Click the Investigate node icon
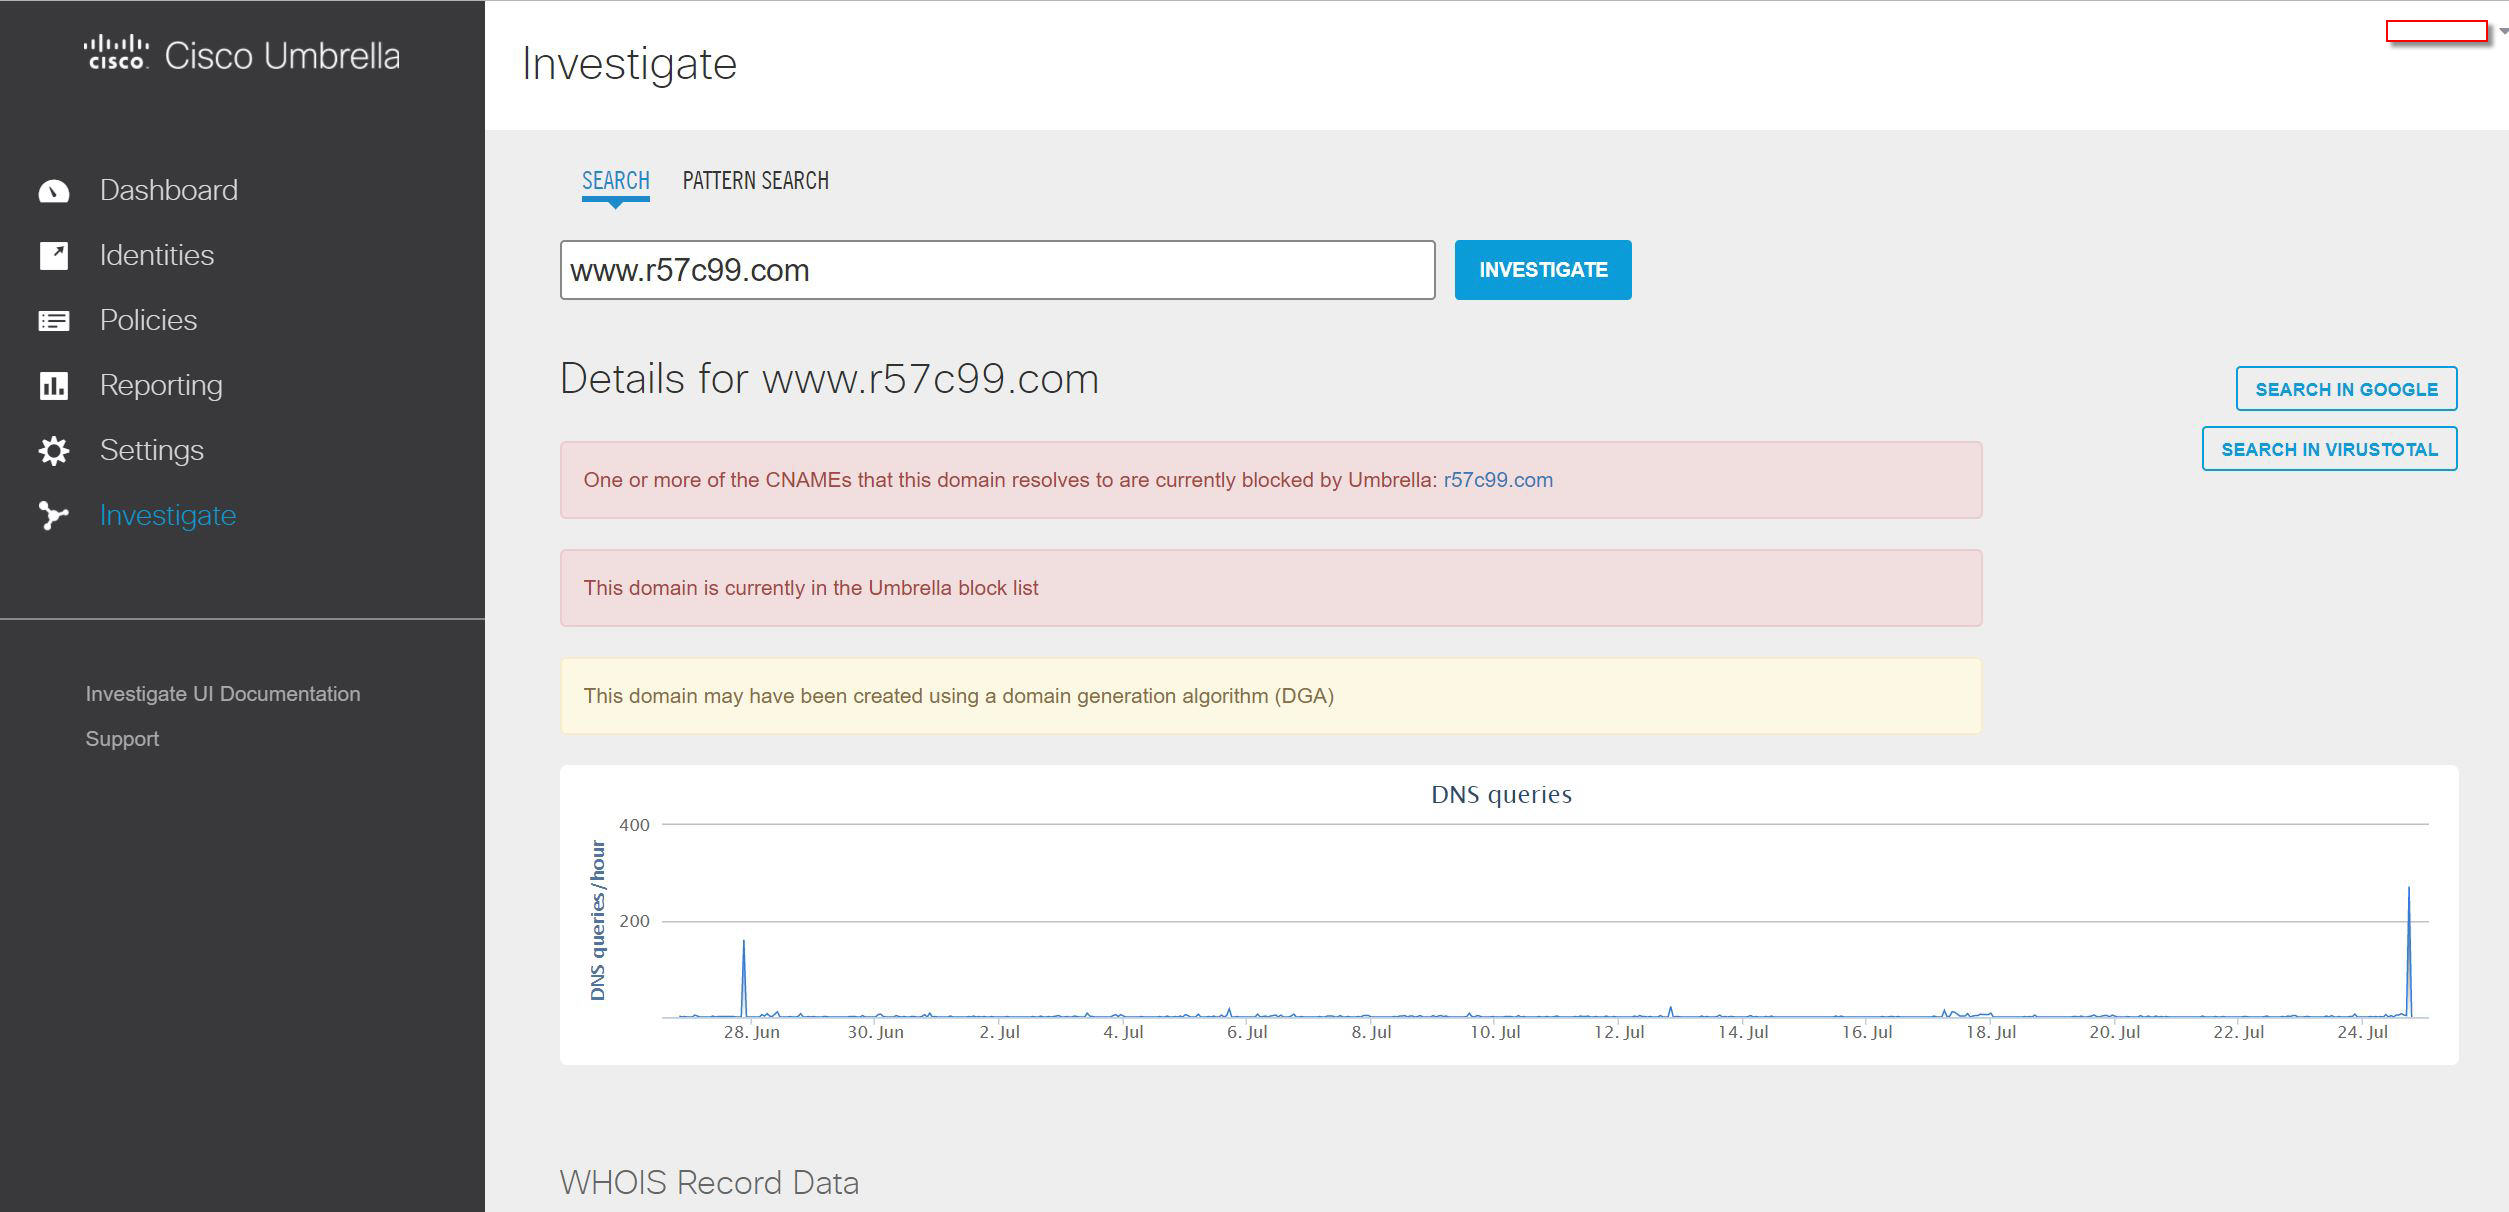This screenshot has width=2509, height=1212. 54,516
